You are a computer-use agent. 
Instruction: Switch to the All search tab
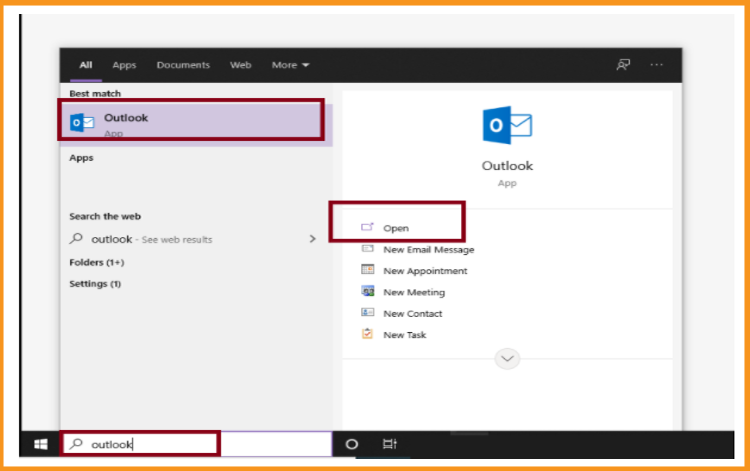tap(86, 65)
